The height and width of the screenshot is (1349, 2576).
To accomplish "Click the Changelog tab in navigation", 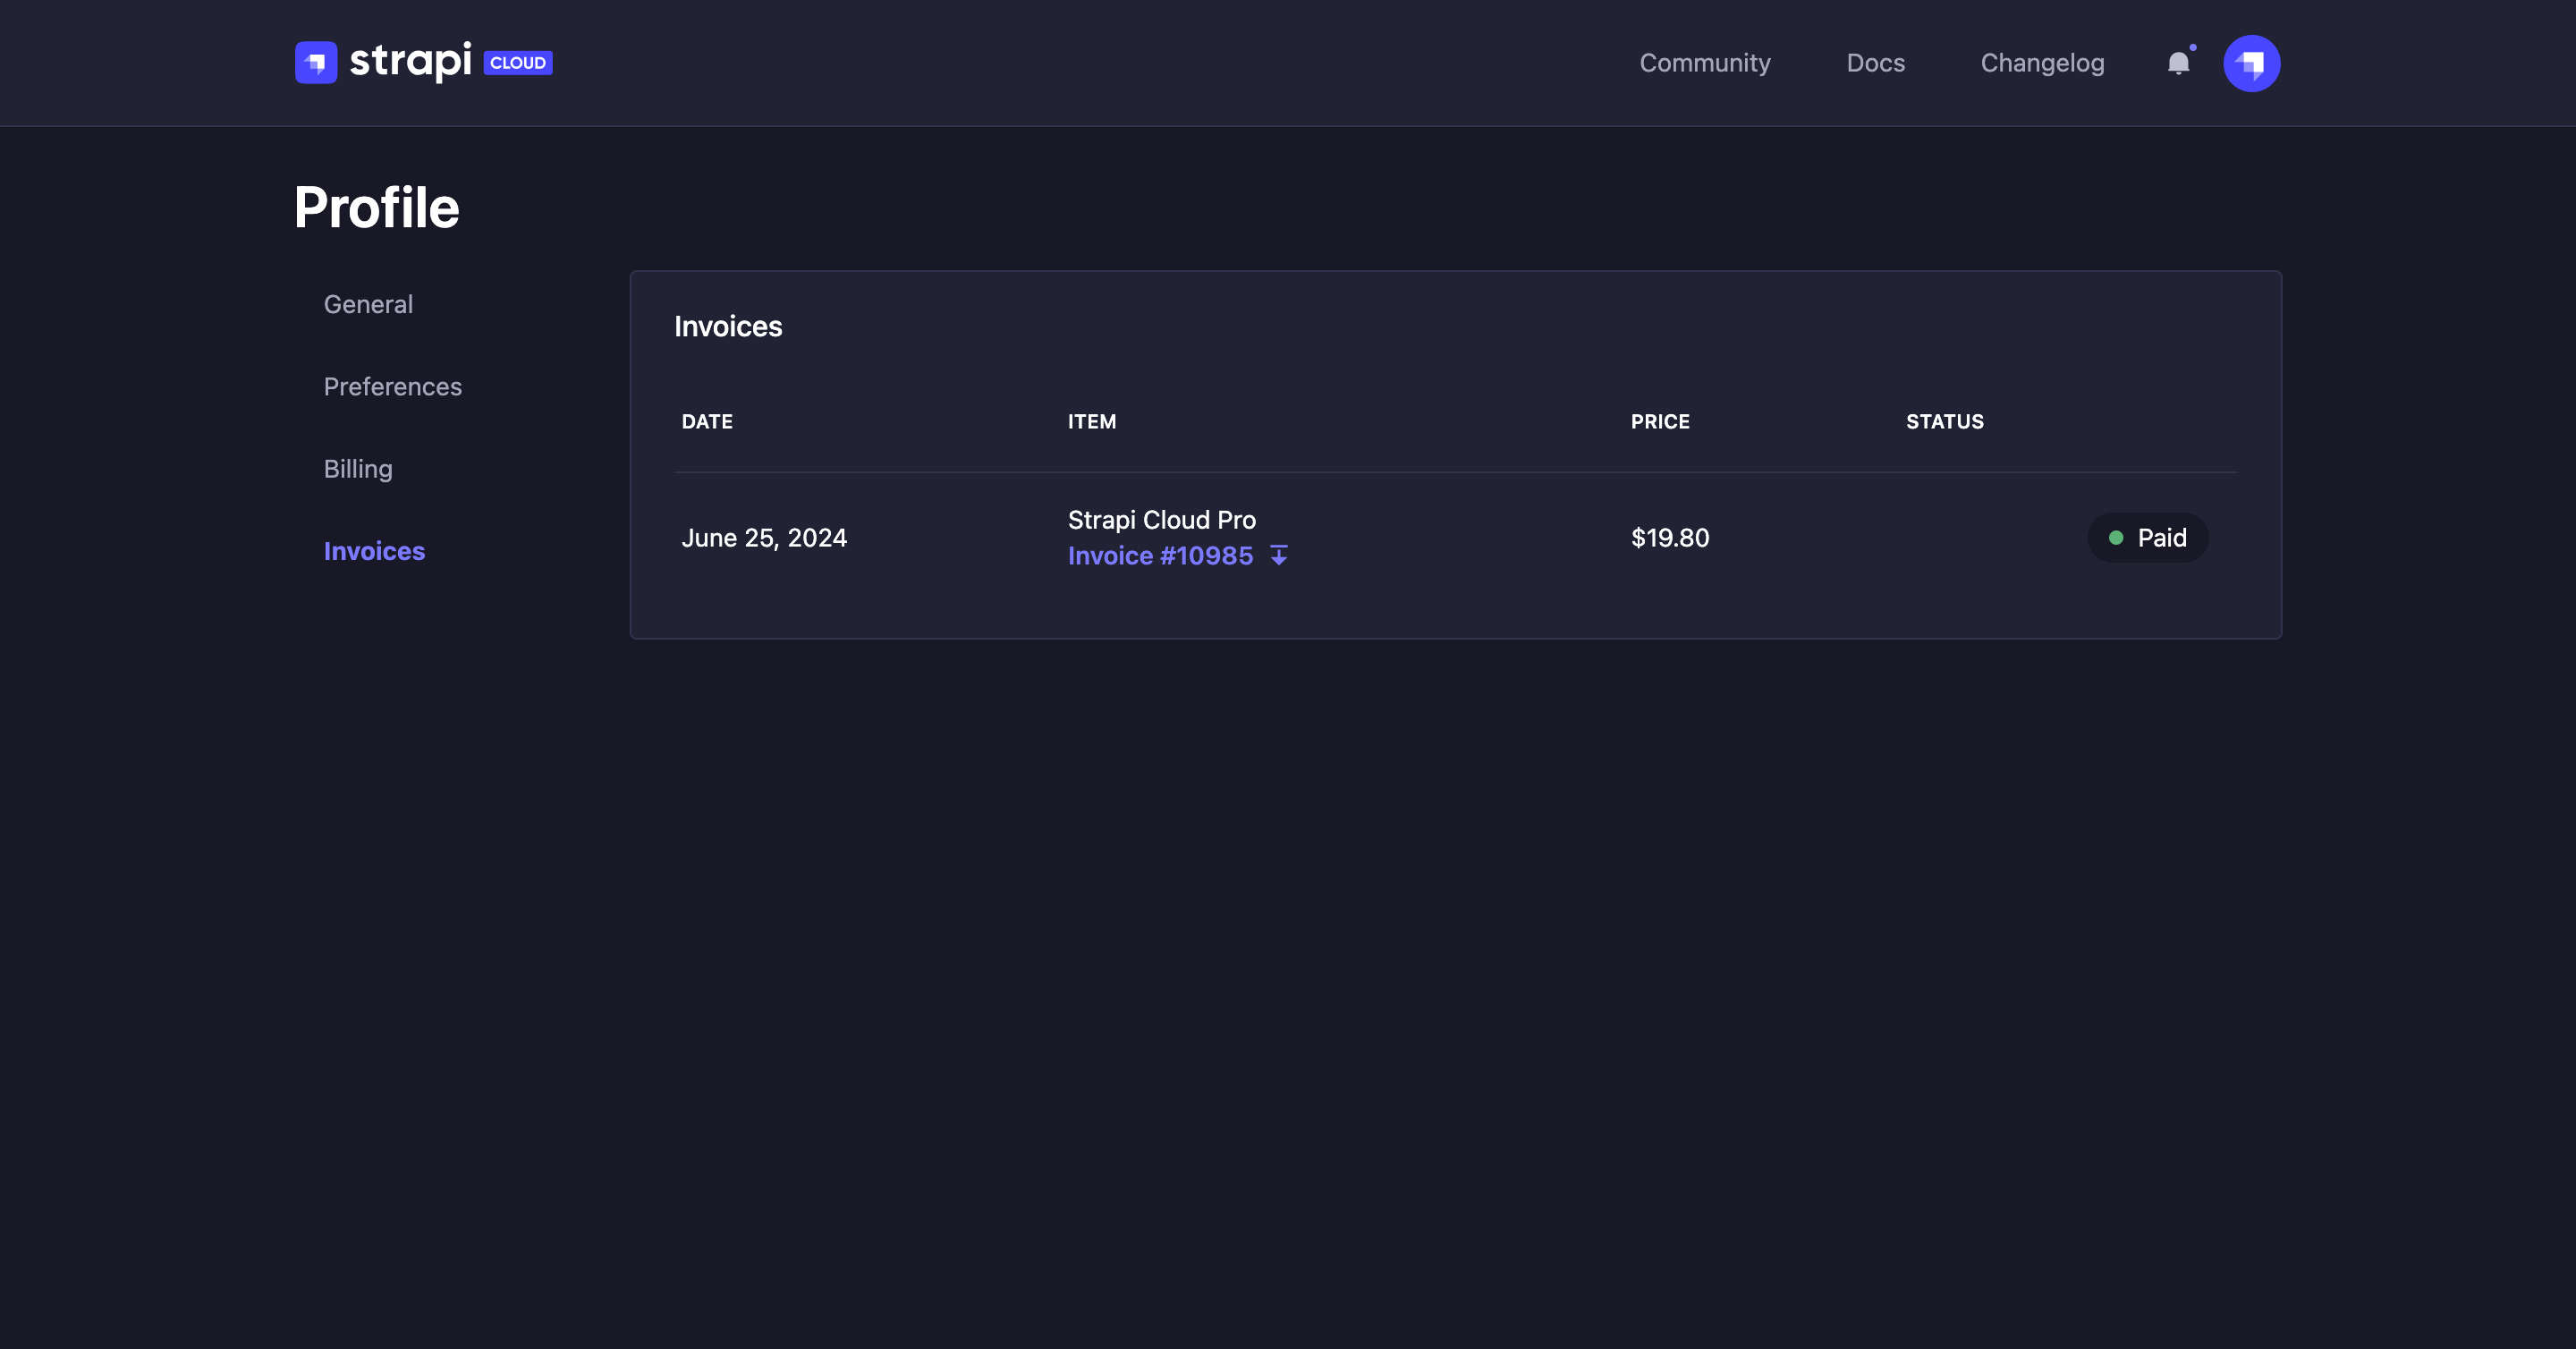I will (x=2043, y=63).
